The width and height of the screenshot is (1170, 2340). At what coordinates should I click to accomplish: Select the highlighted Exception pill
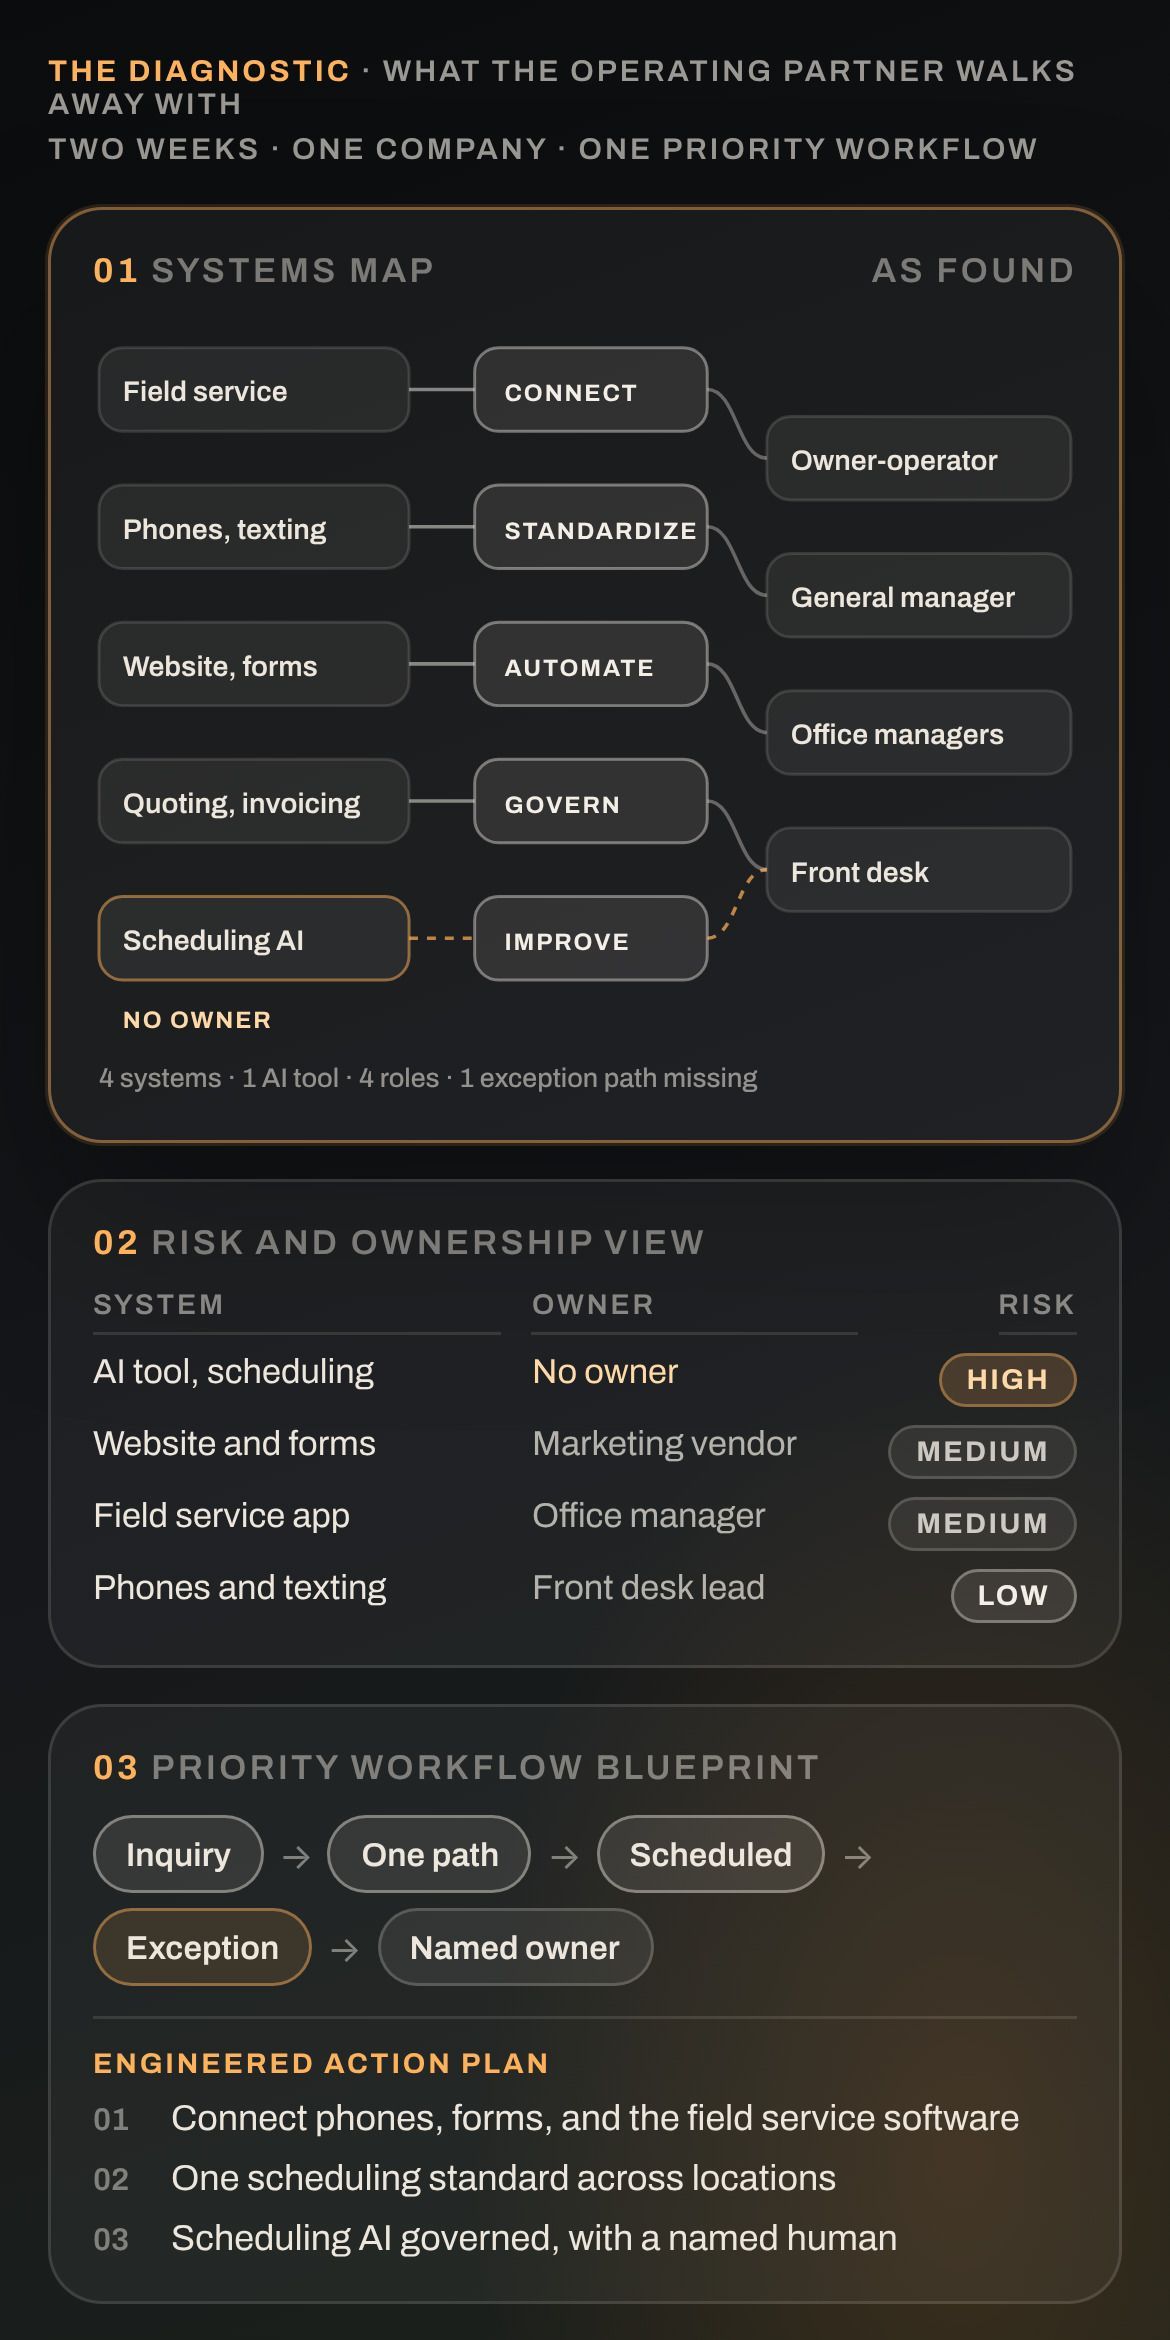[202, 1947]
